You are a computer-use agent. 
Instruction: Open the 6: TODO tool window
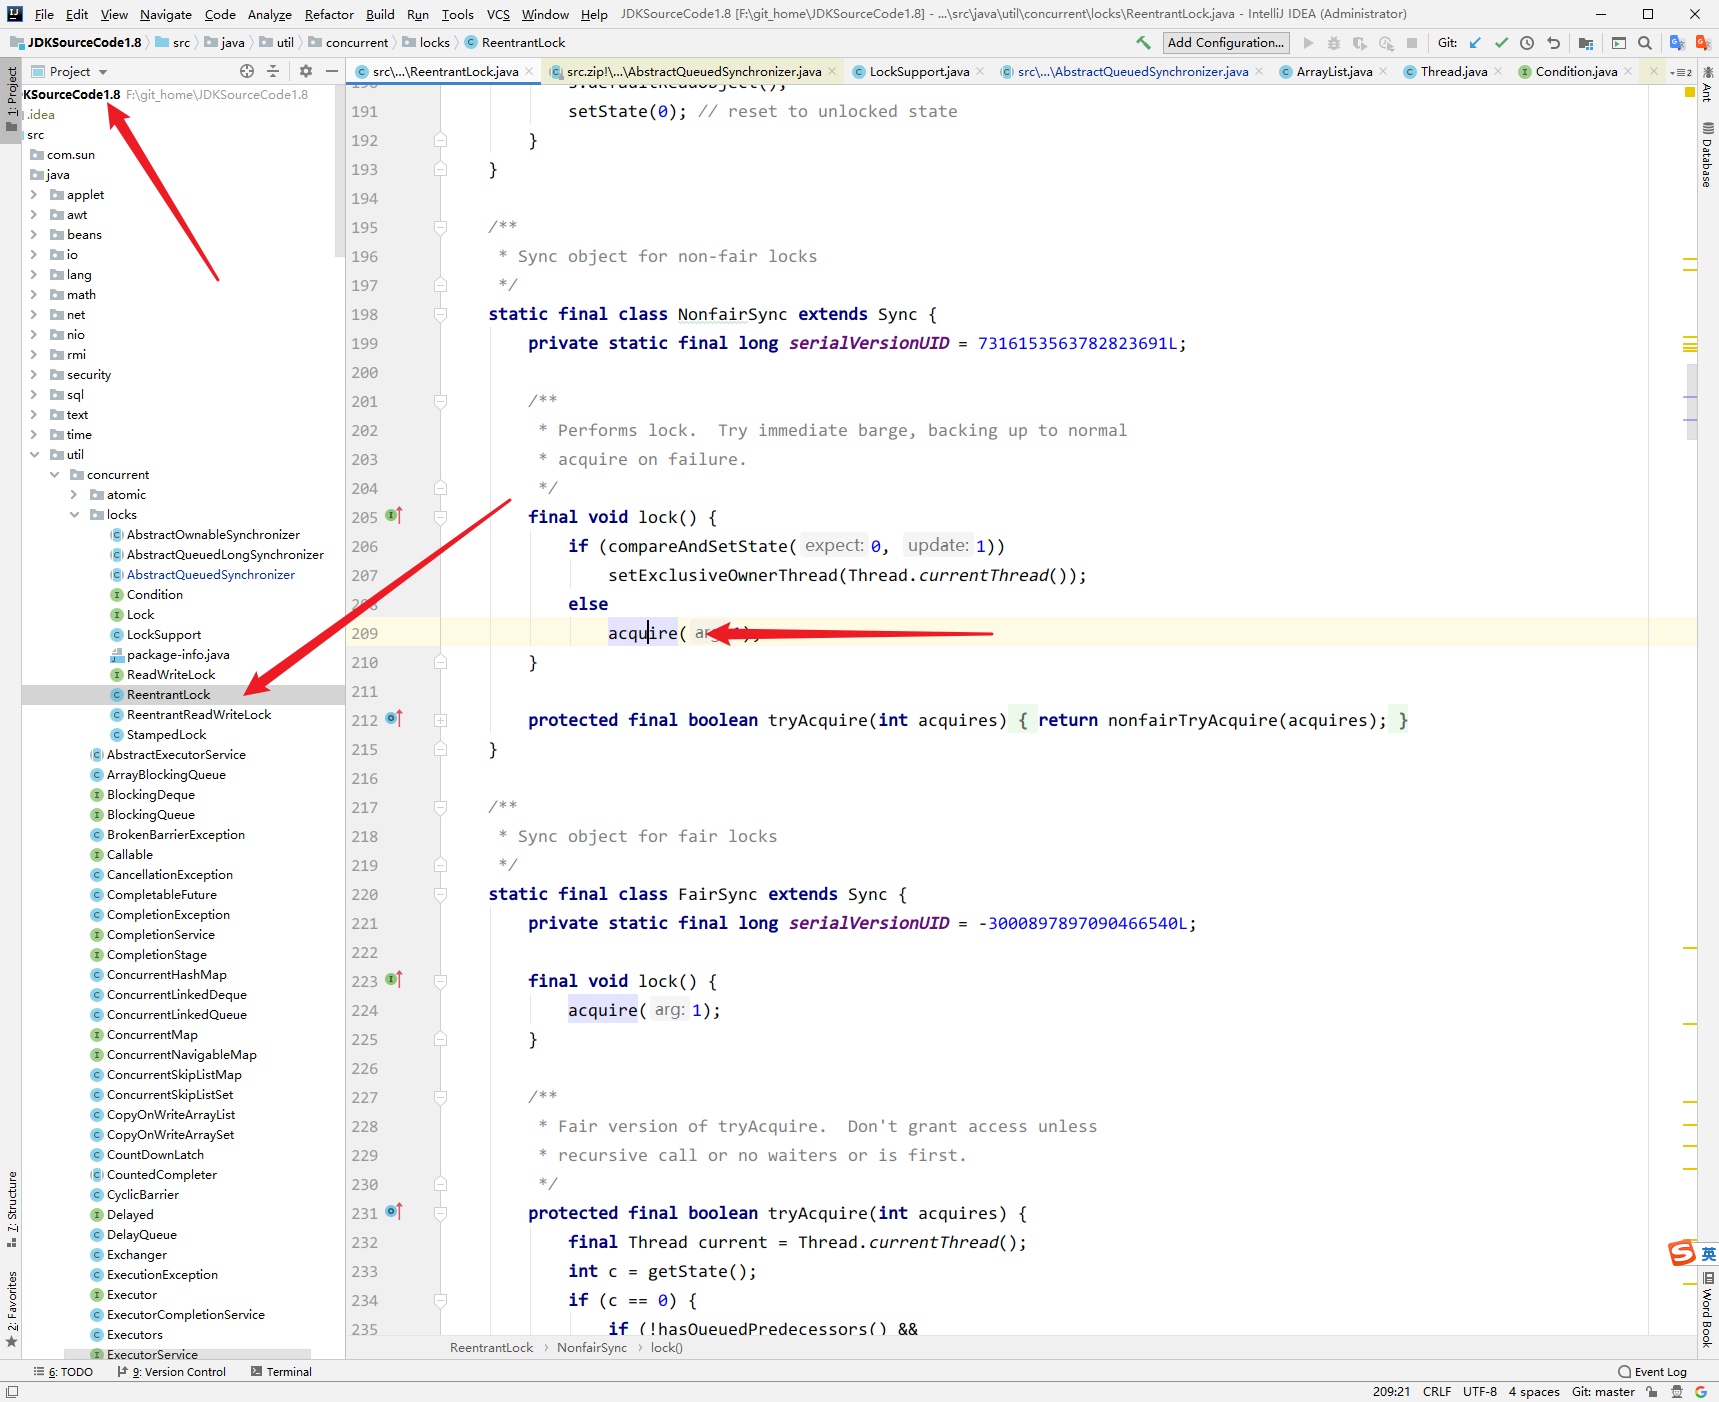[63, 1372]
